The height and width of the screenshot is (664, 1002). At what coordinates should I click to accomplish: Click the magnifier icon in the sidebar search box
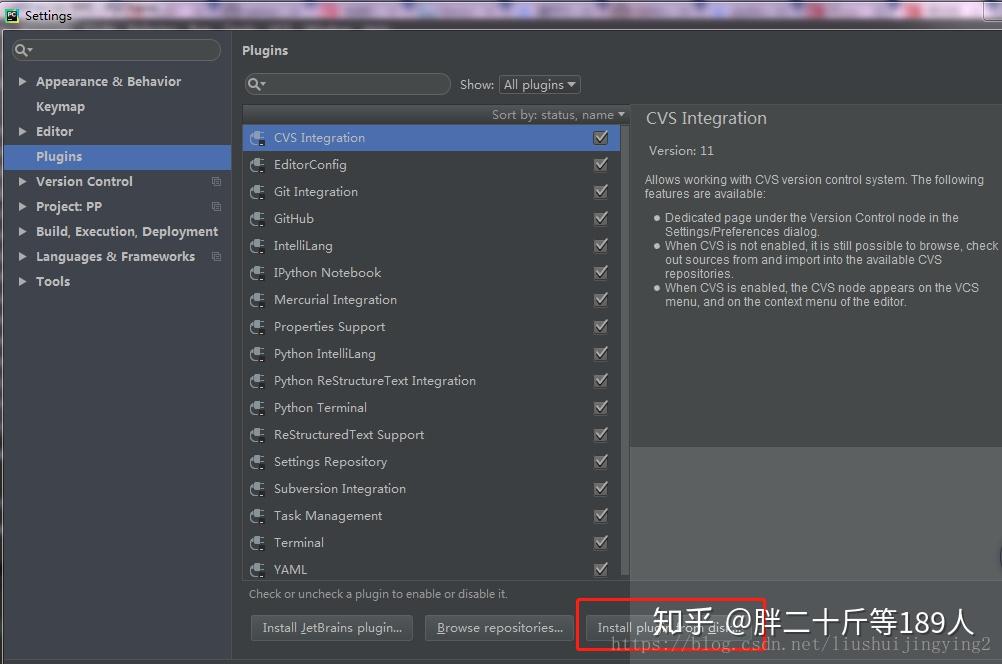pos(22,48)
